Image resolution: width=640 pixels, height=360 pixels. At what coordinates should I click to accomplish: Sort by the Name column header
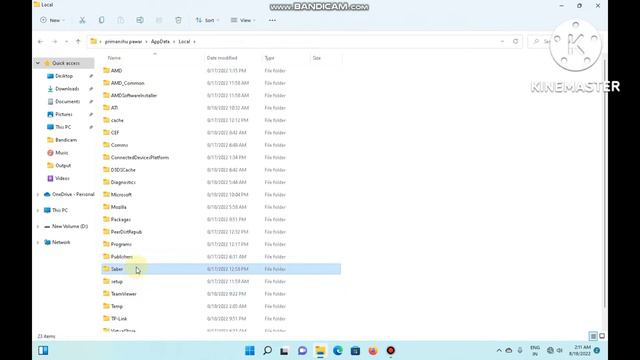114,58
